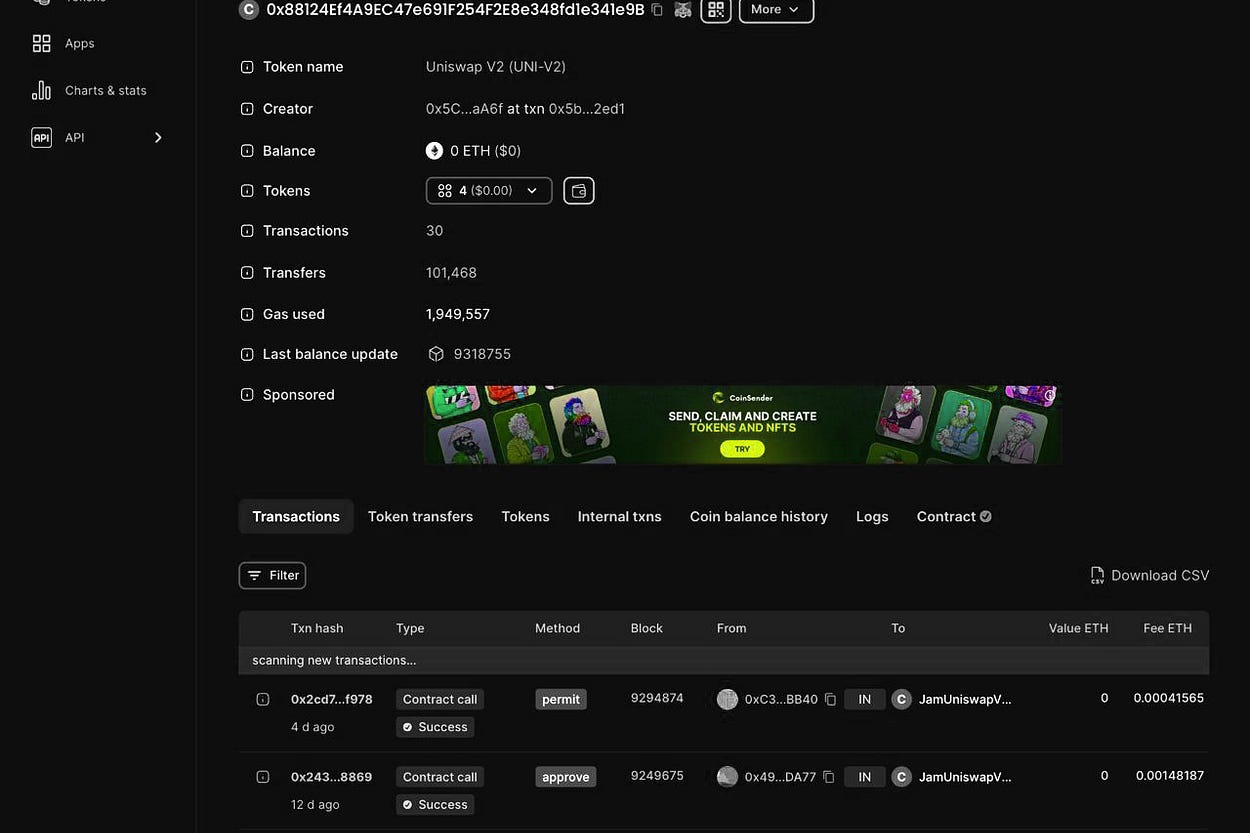Info icon next to Tokens

247,191
